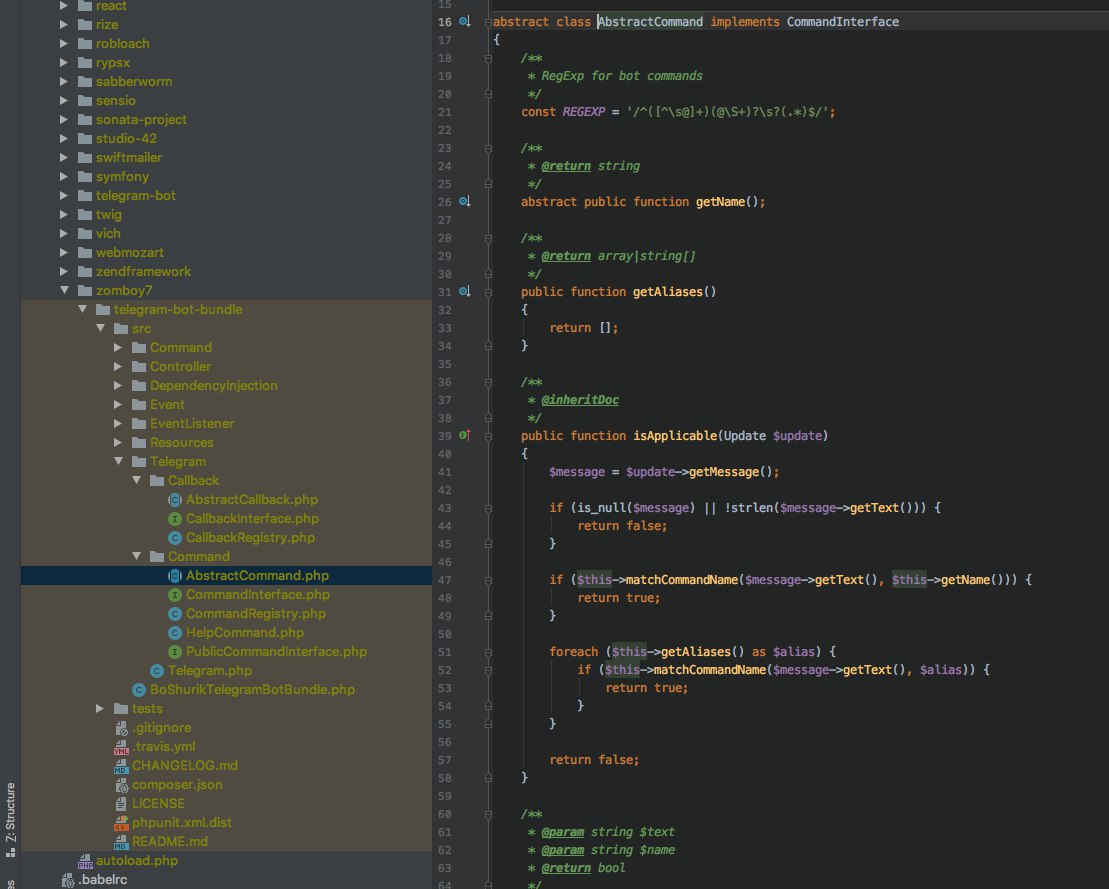Collapse the src folder
Screen dimensions: 1109x889
point(100,328)
